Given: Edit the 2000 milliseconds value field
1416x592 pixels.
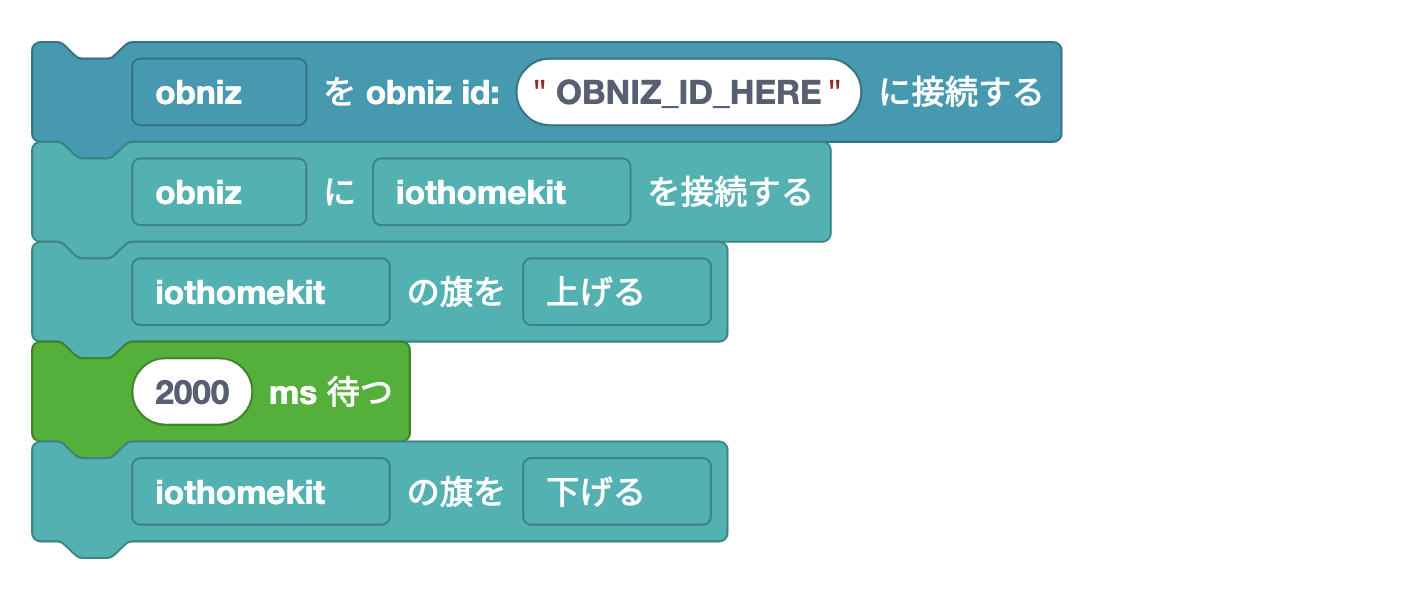Looking at the screenshot, I should (193, 392).
